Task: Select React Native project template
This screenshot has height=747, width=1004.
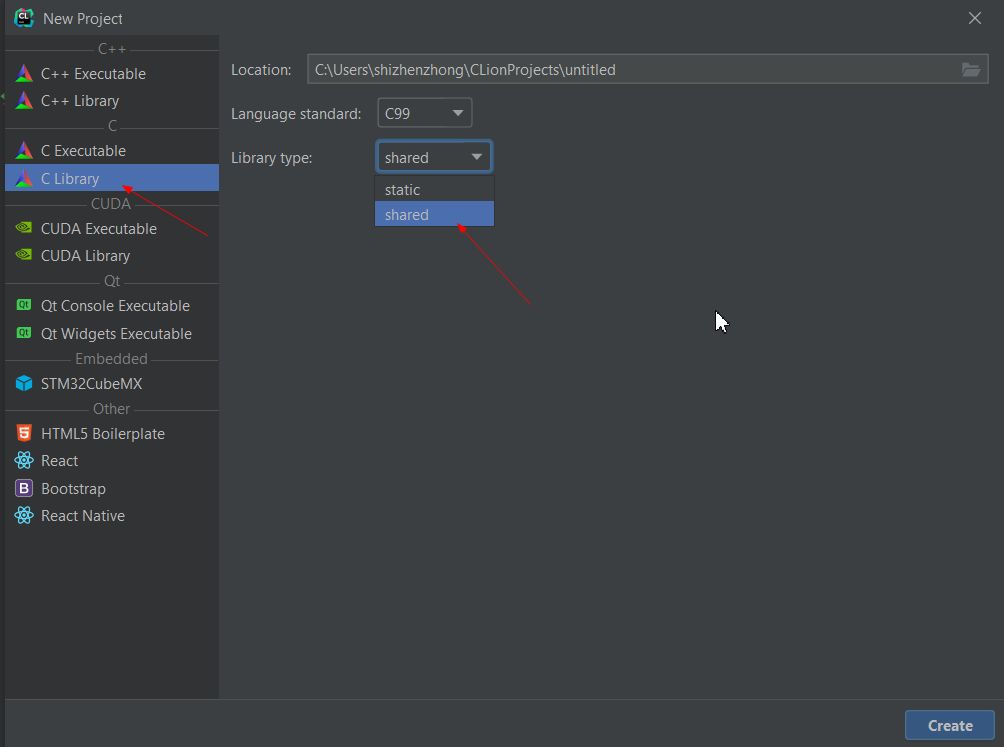Action: pyautogui.click(x=112, y=516)
